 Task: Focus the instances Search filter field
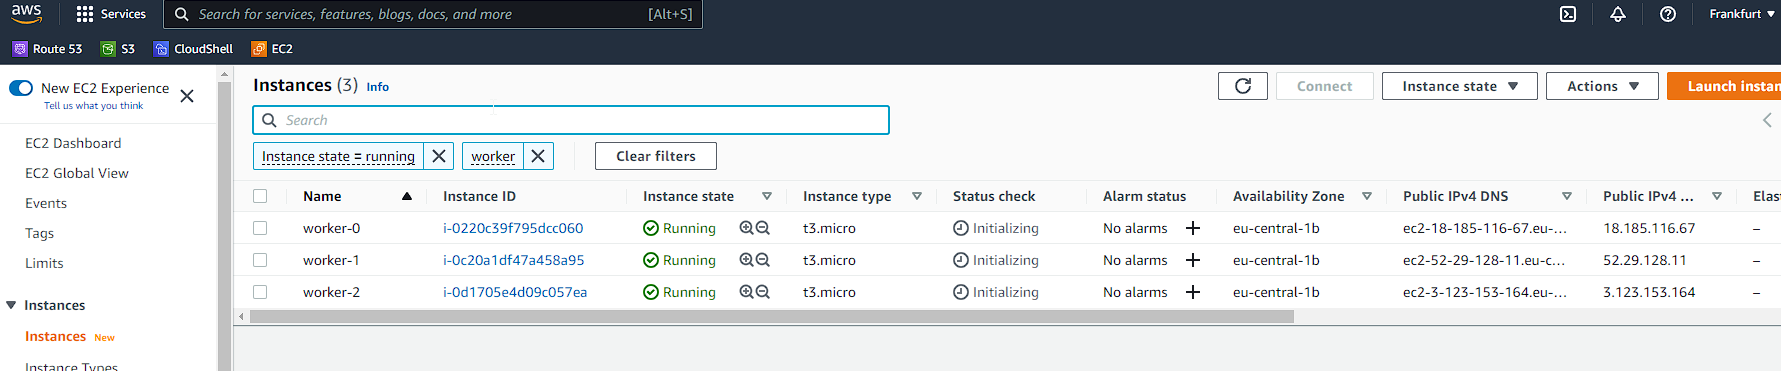[x=571, y=120]
